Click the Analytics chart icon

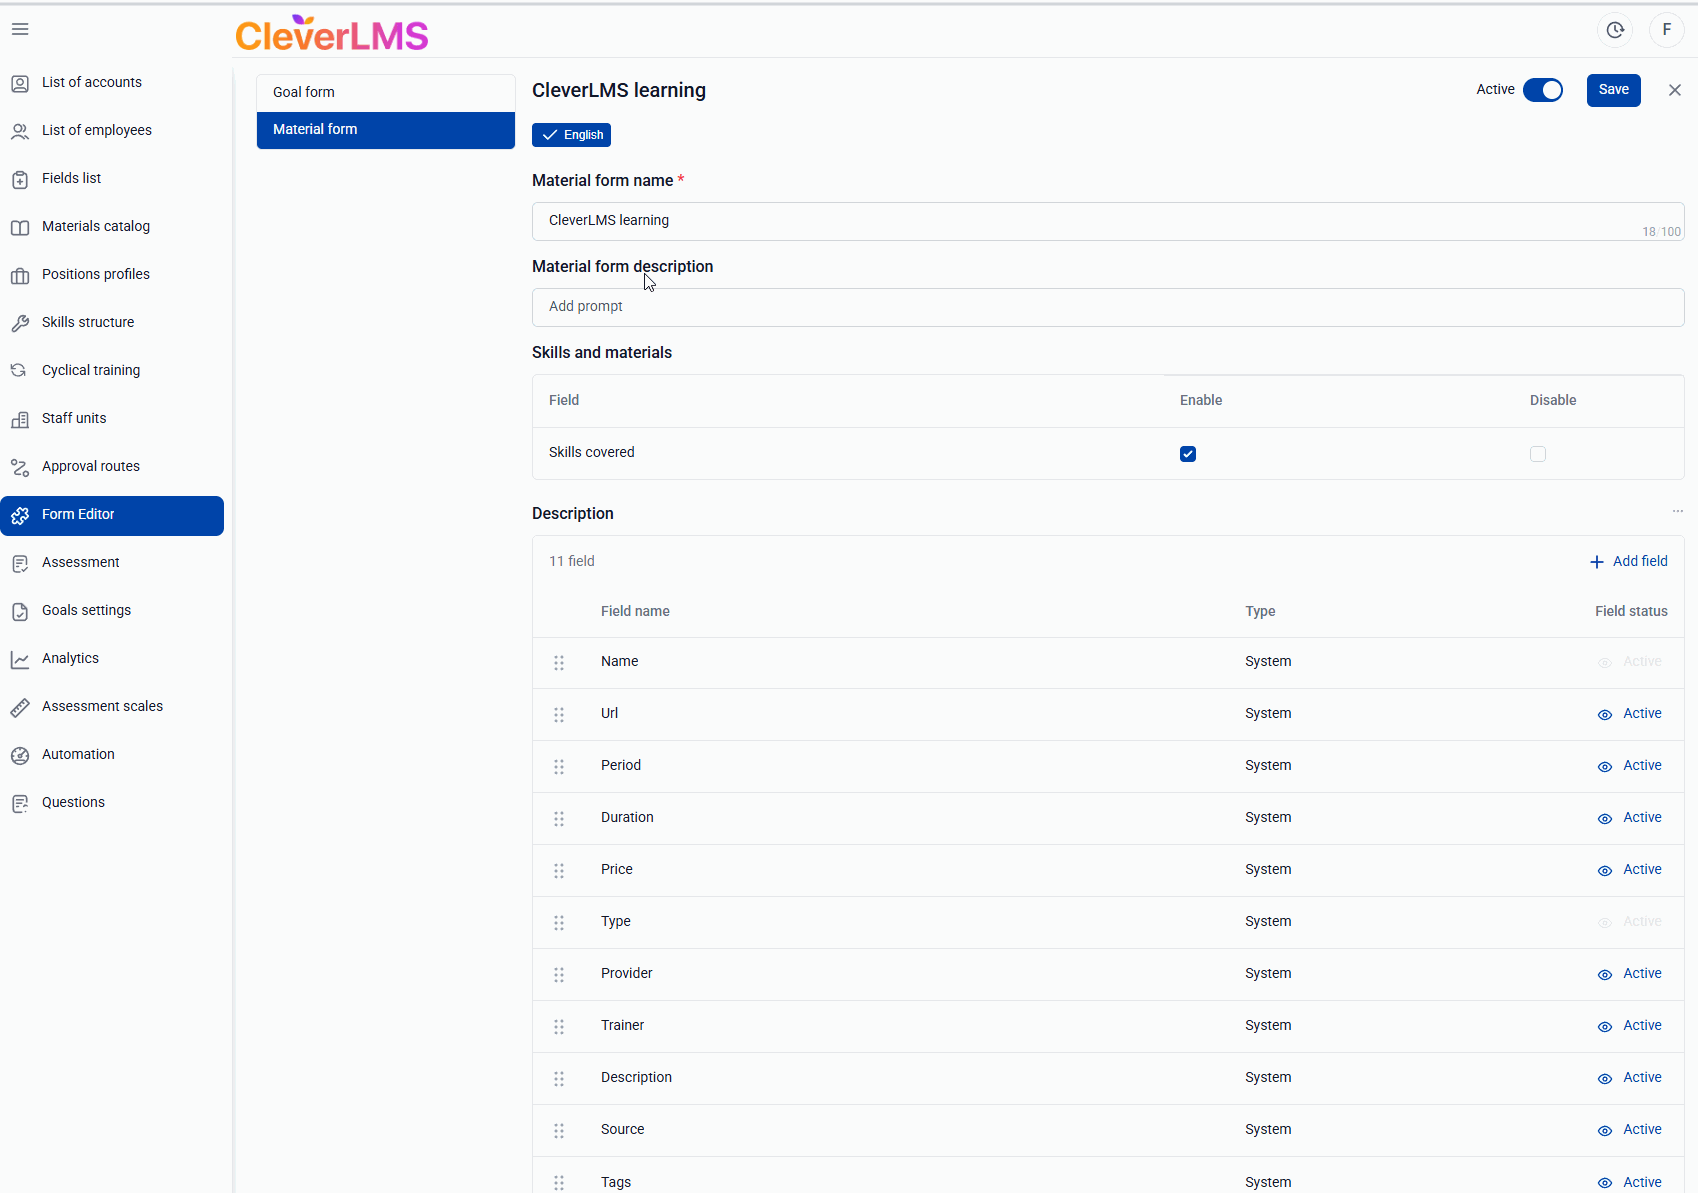(x=20, y=659)
